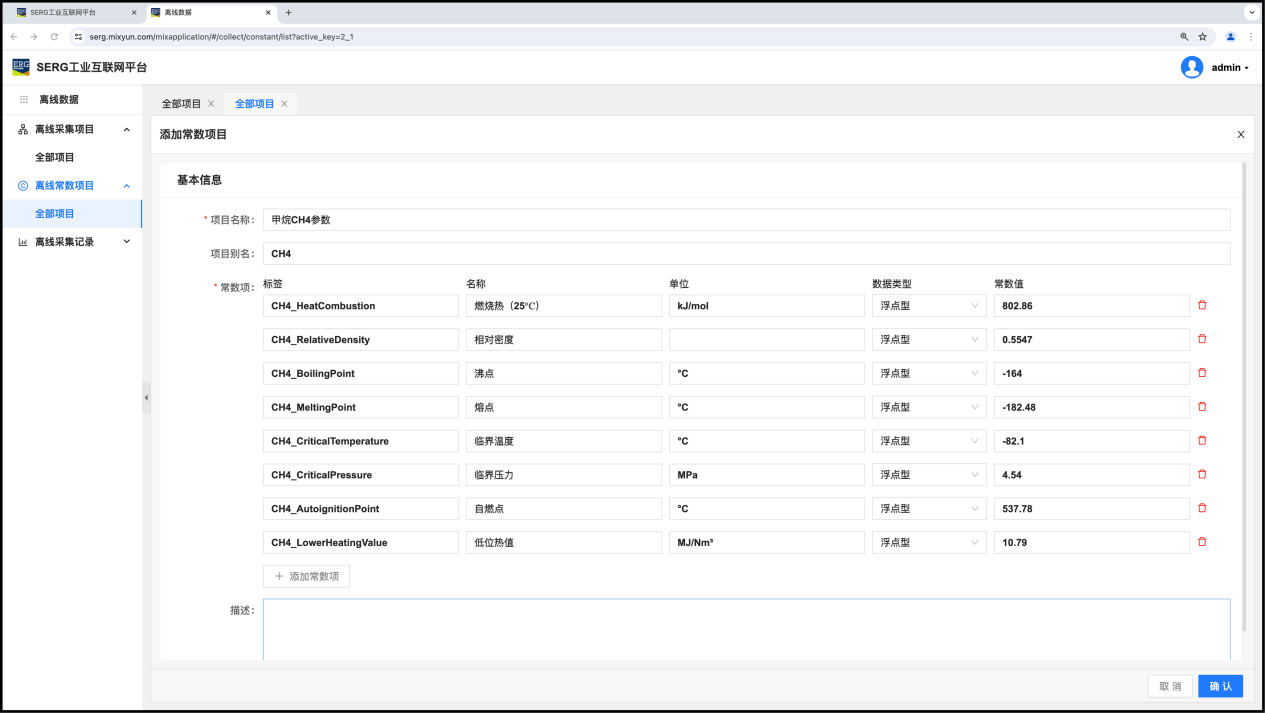Click the 描述 text area
This screenshot has height=713, width=1265.
tap(746, 630)
